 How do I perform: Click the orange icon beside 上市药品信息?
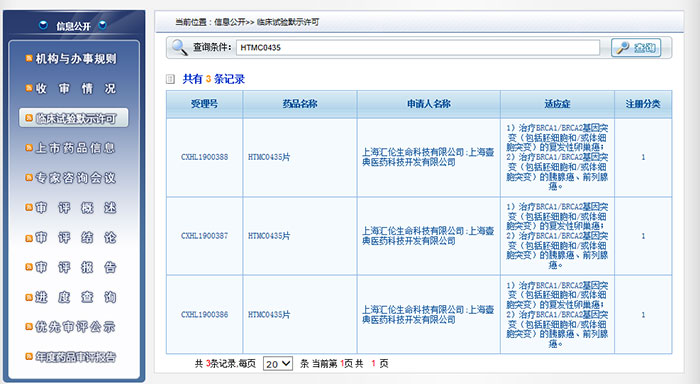pos(29,148)
